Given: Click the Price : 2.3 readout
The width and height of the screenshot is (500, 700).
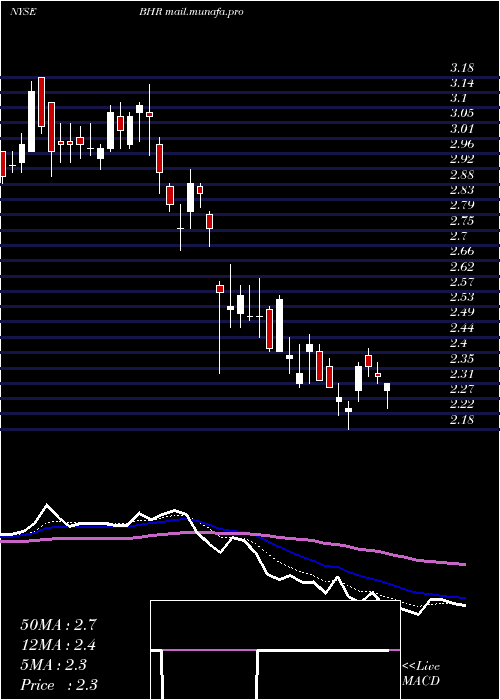Looking at the screenshot, I should (59, 685).
